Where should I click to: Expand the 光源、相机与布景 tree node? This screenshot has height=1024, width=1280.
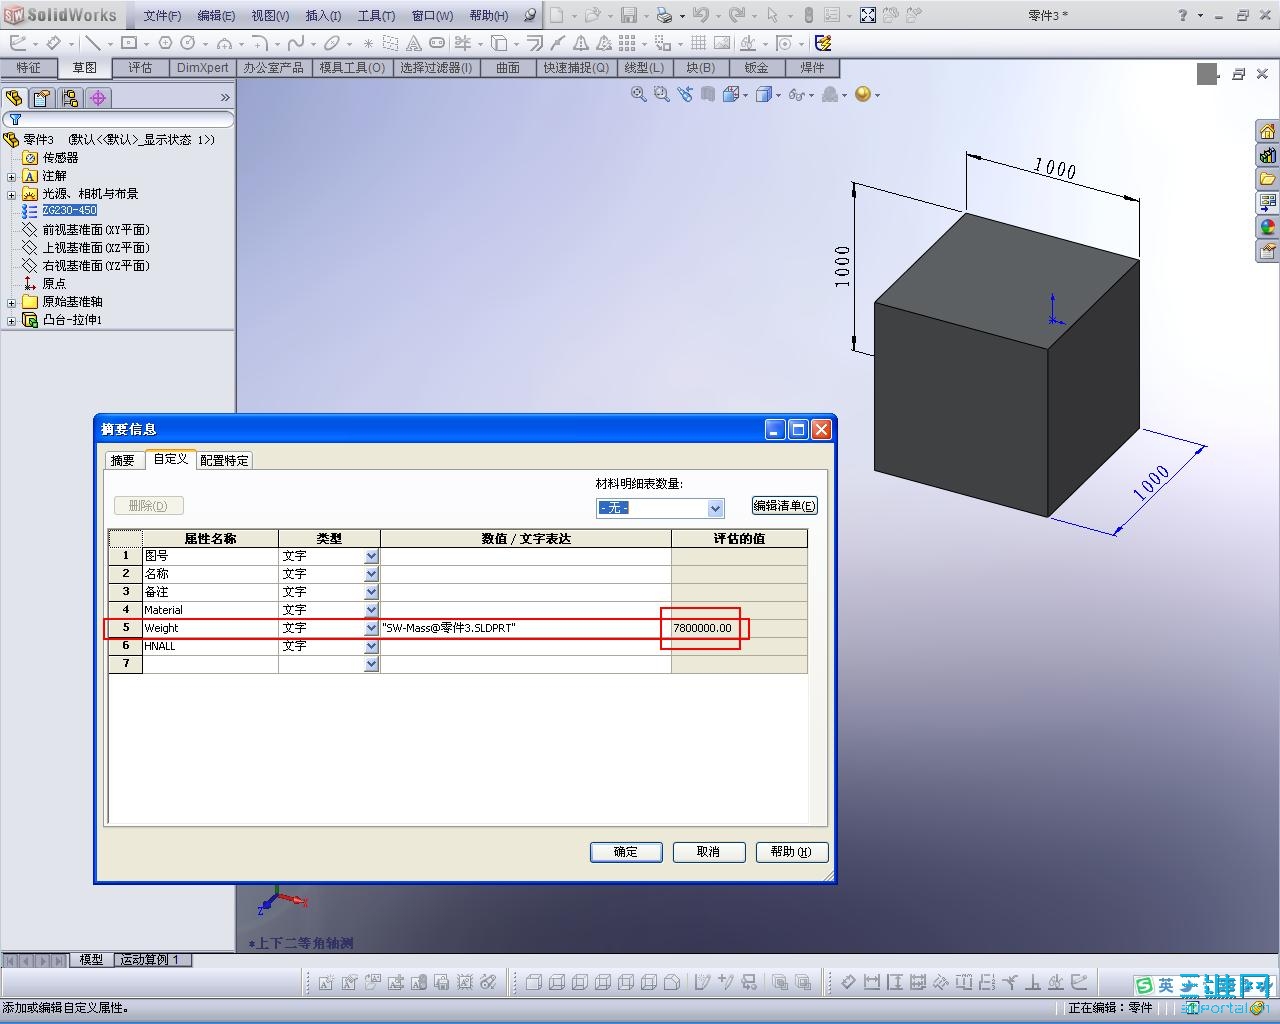pos(11,194)
